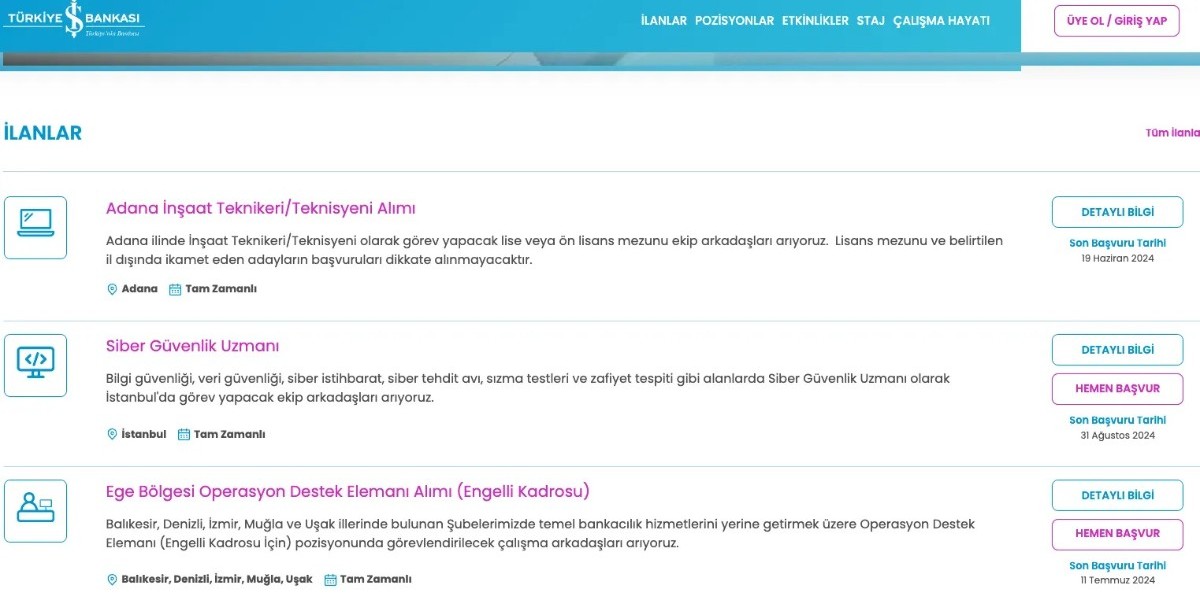Click the Balıkesir, Denizli, İzmir, Muğla, Uşak label
1200x600 pixels.
coord(217,579)
